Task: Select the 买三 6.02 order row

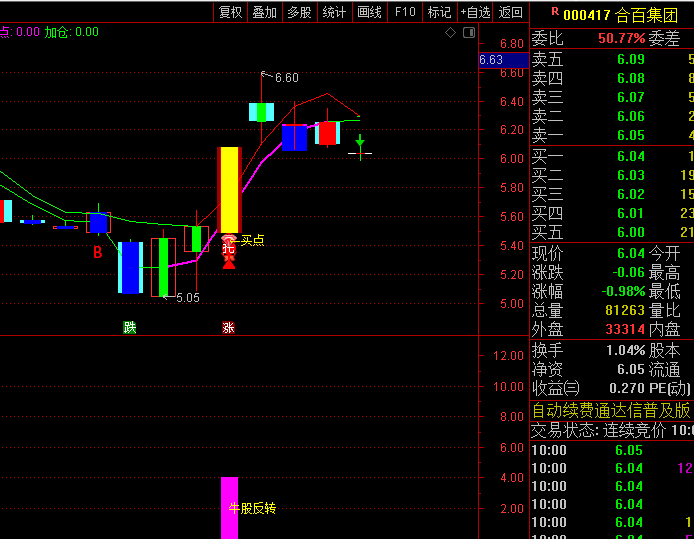Action: [612, 194]
